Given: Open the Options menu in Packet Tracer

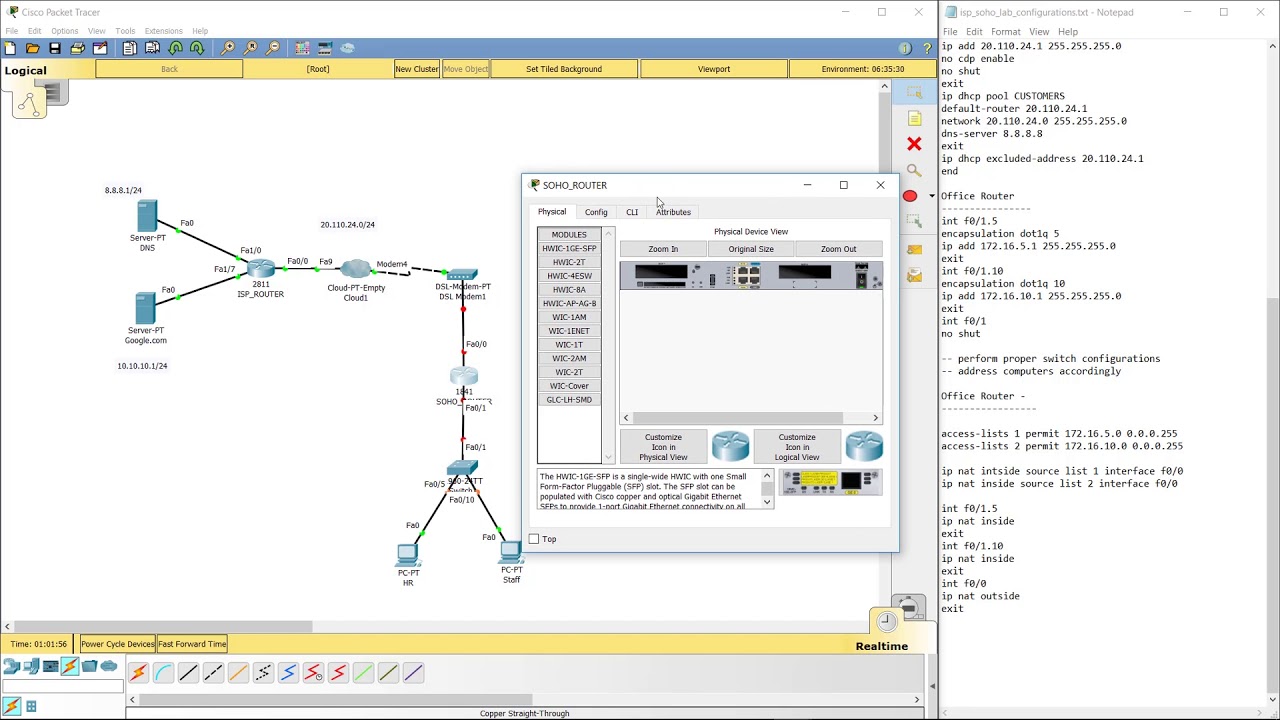Looking at the screenshot, I should 65,31.
